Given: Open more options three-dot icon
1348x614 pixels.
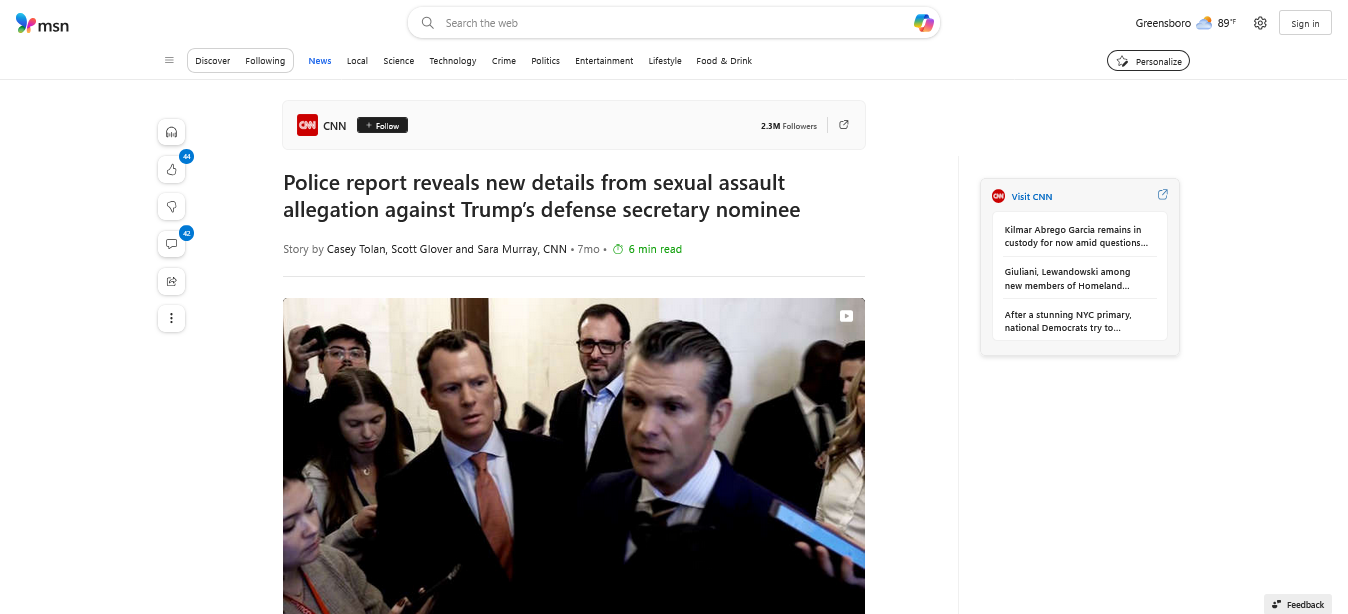Looking at the screenshot, I should [x=171, y=318].
